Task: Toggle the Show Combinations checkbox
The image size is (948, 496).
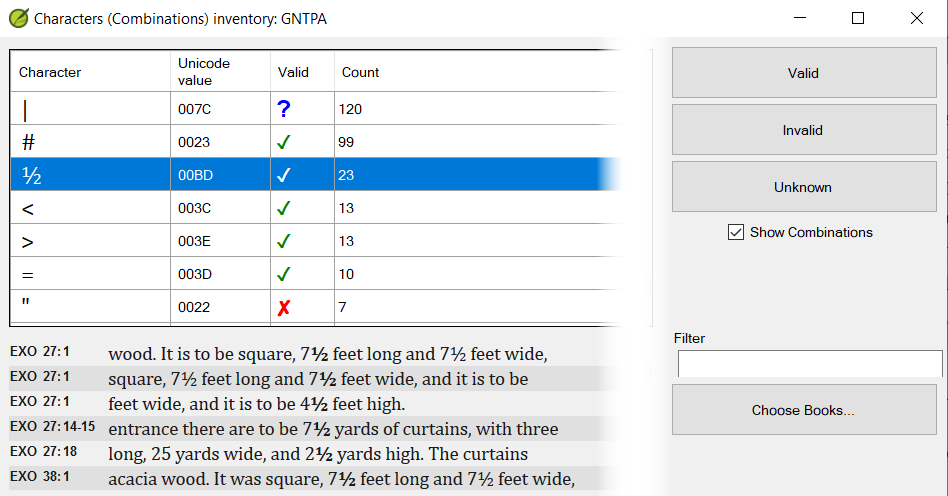Action: (x=736, y=232)
